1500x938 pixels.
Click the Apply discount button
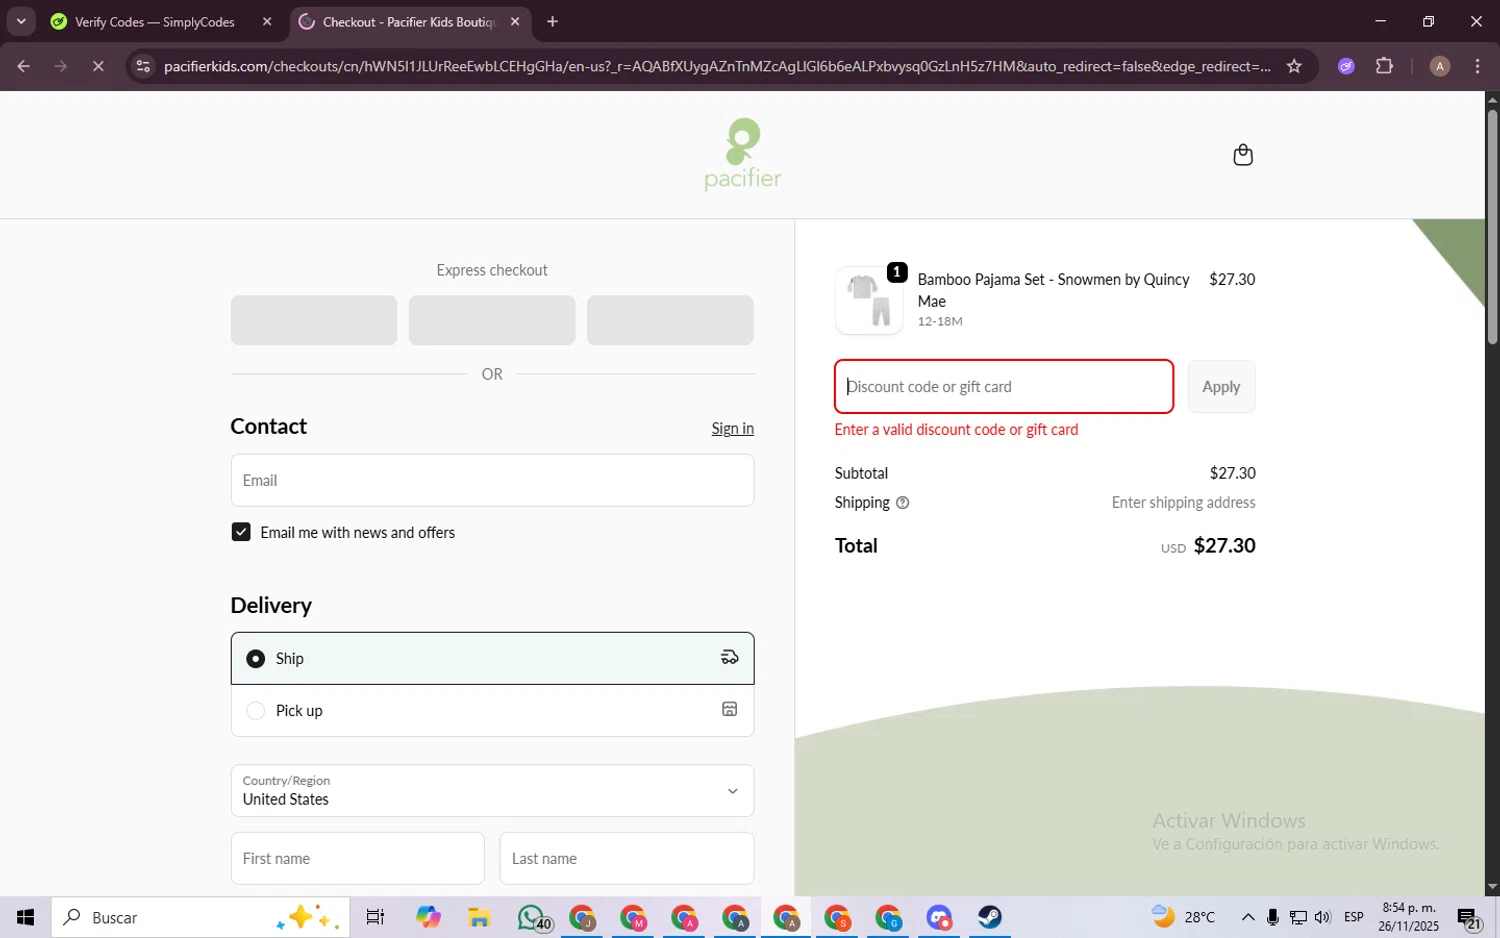(x=1221, y=387)
